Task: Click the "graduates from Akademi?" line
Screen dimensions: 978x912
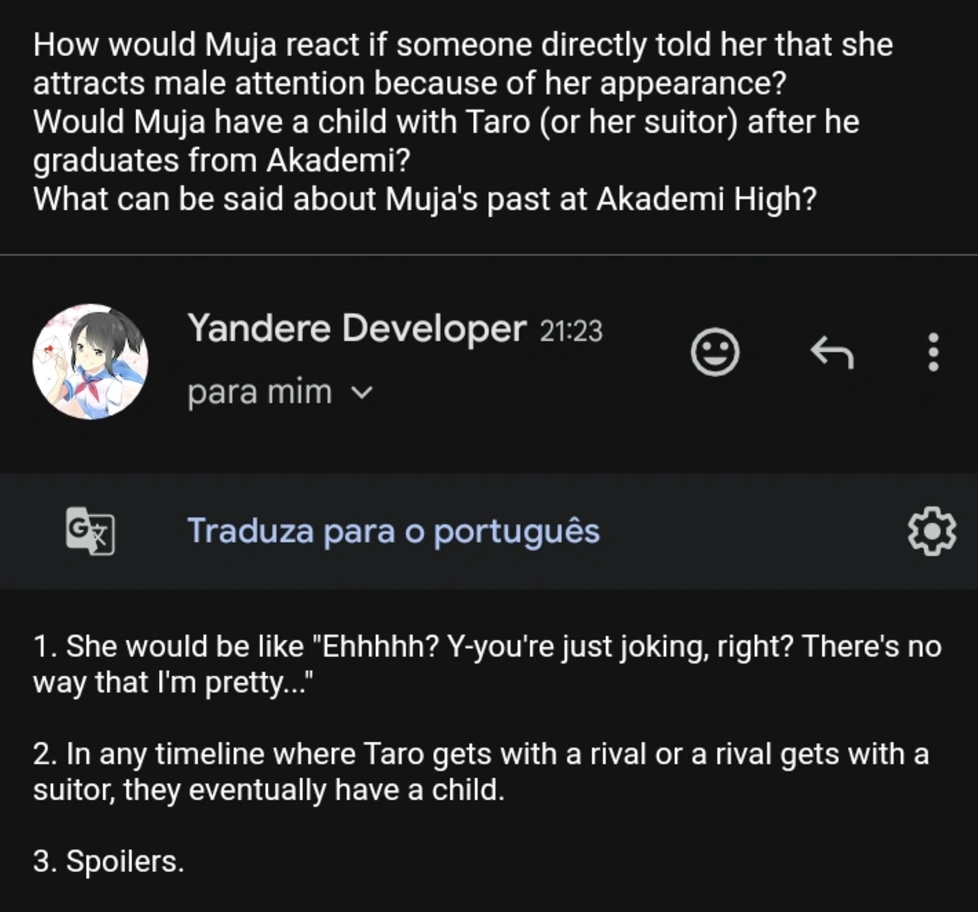Action: click(215, 160)
